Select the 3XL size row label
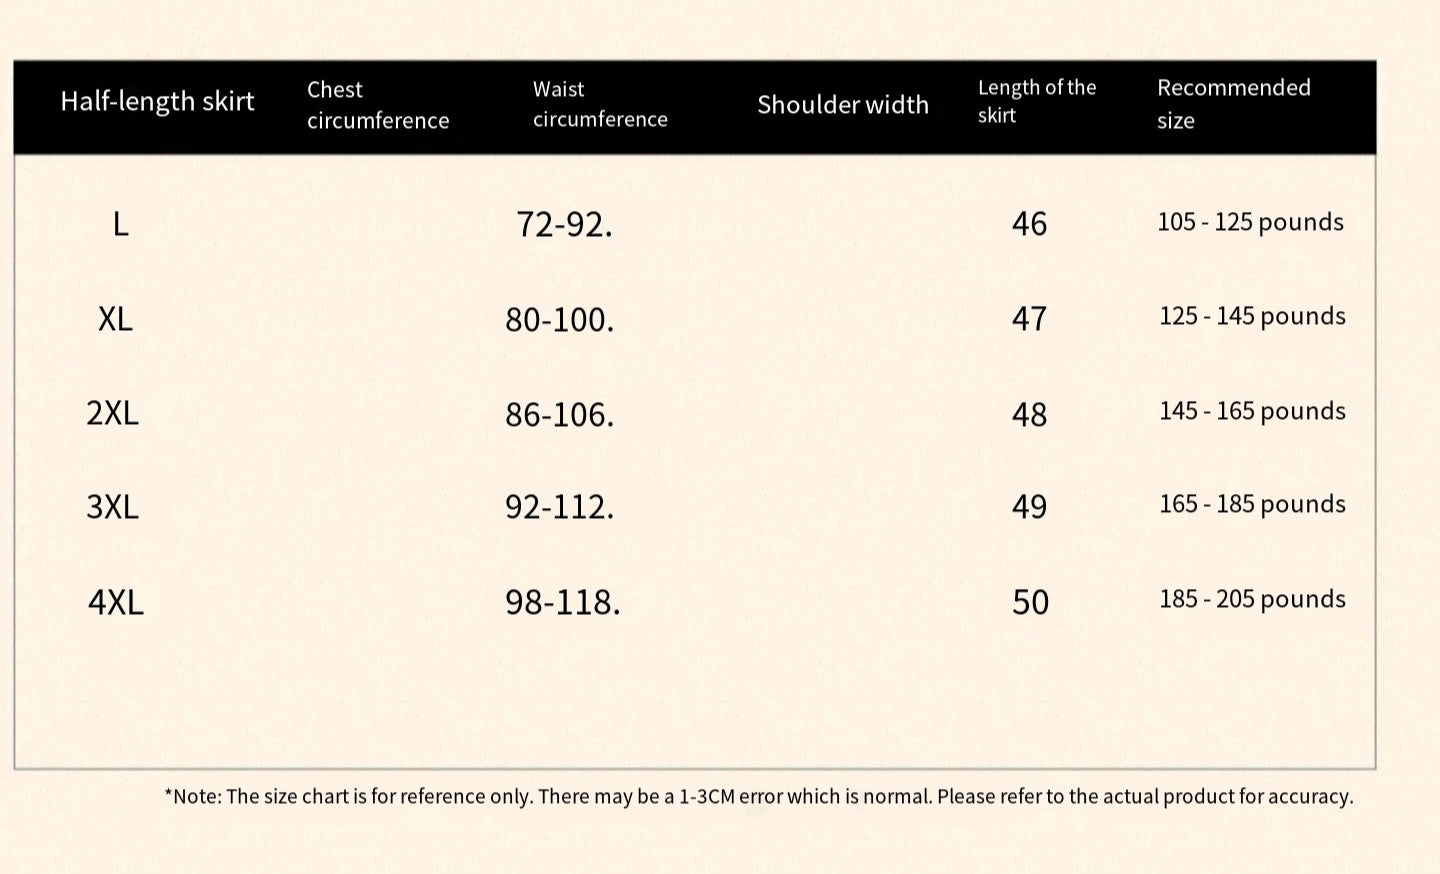 tap(112, 507)
